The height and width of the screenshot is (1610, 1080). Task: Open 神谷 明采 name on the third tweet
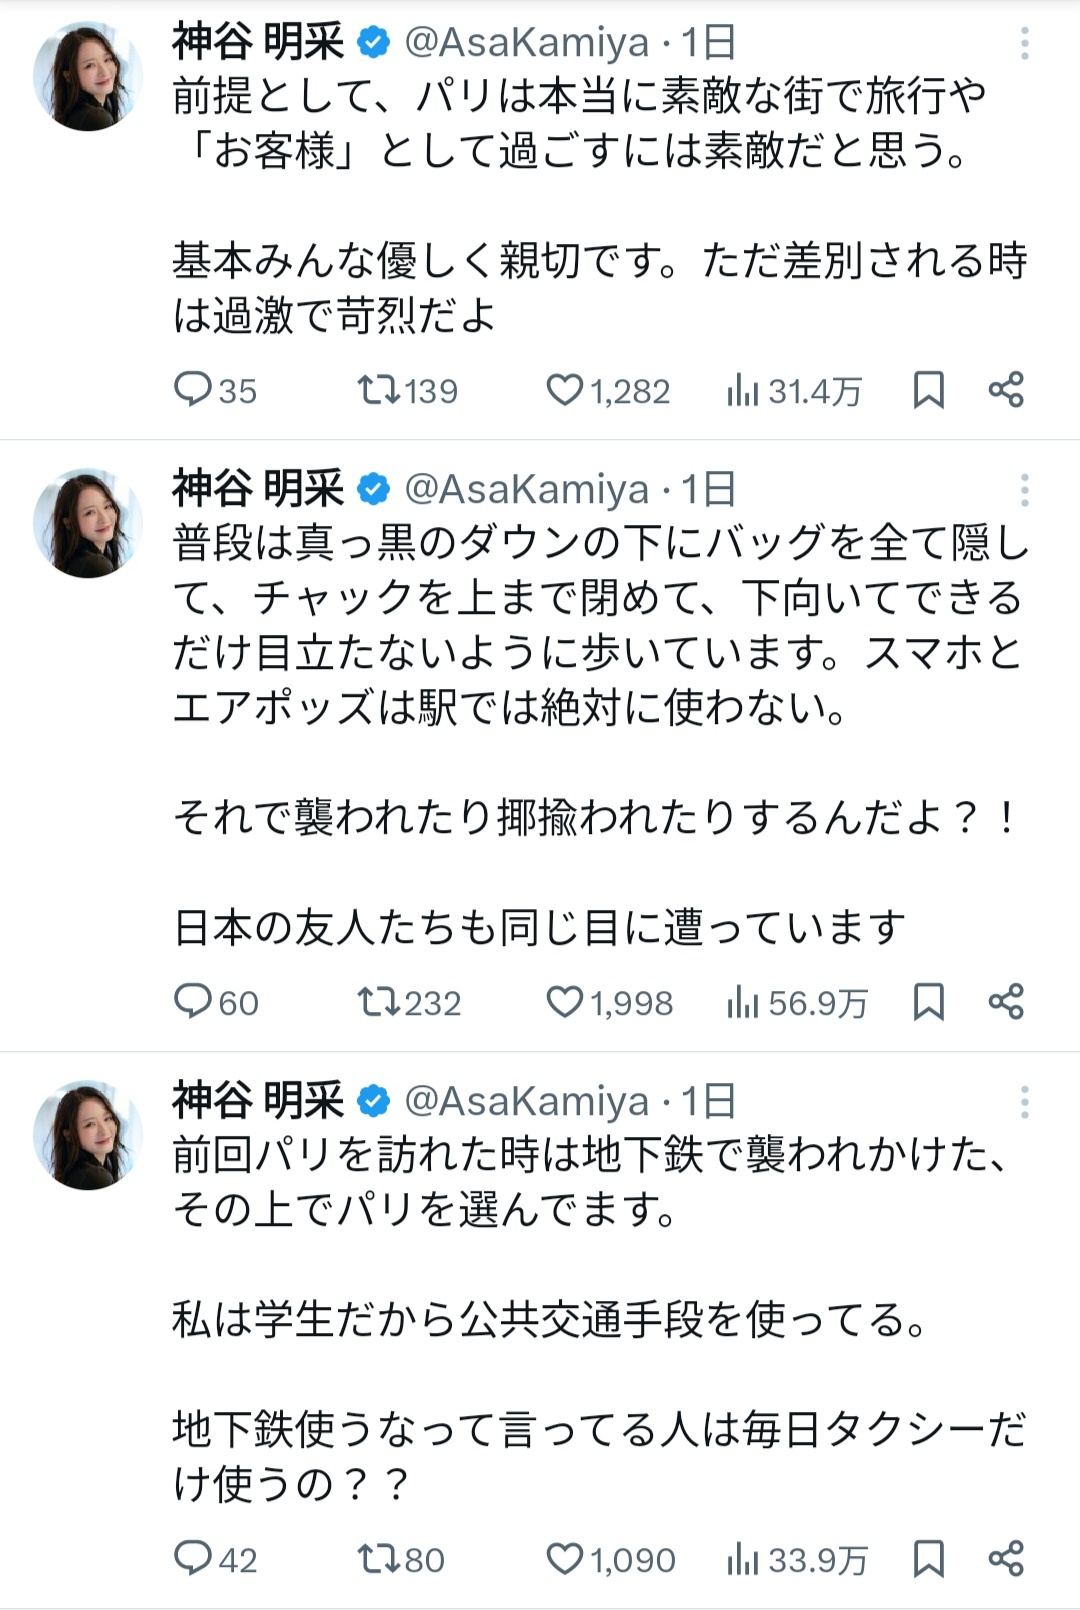(x=258, y=1102)
